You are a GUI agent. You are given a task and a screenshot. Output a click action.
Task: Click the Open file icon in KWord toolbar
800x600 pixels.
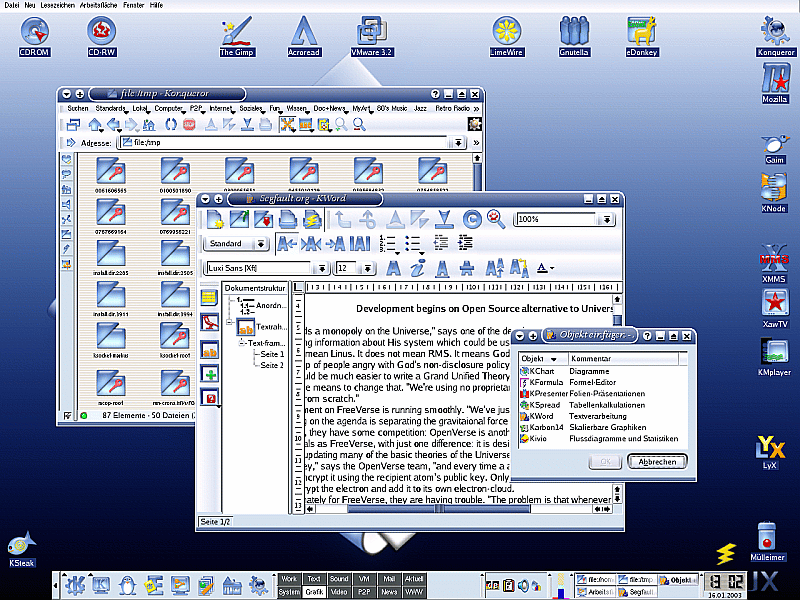click(x=239, y=219)
